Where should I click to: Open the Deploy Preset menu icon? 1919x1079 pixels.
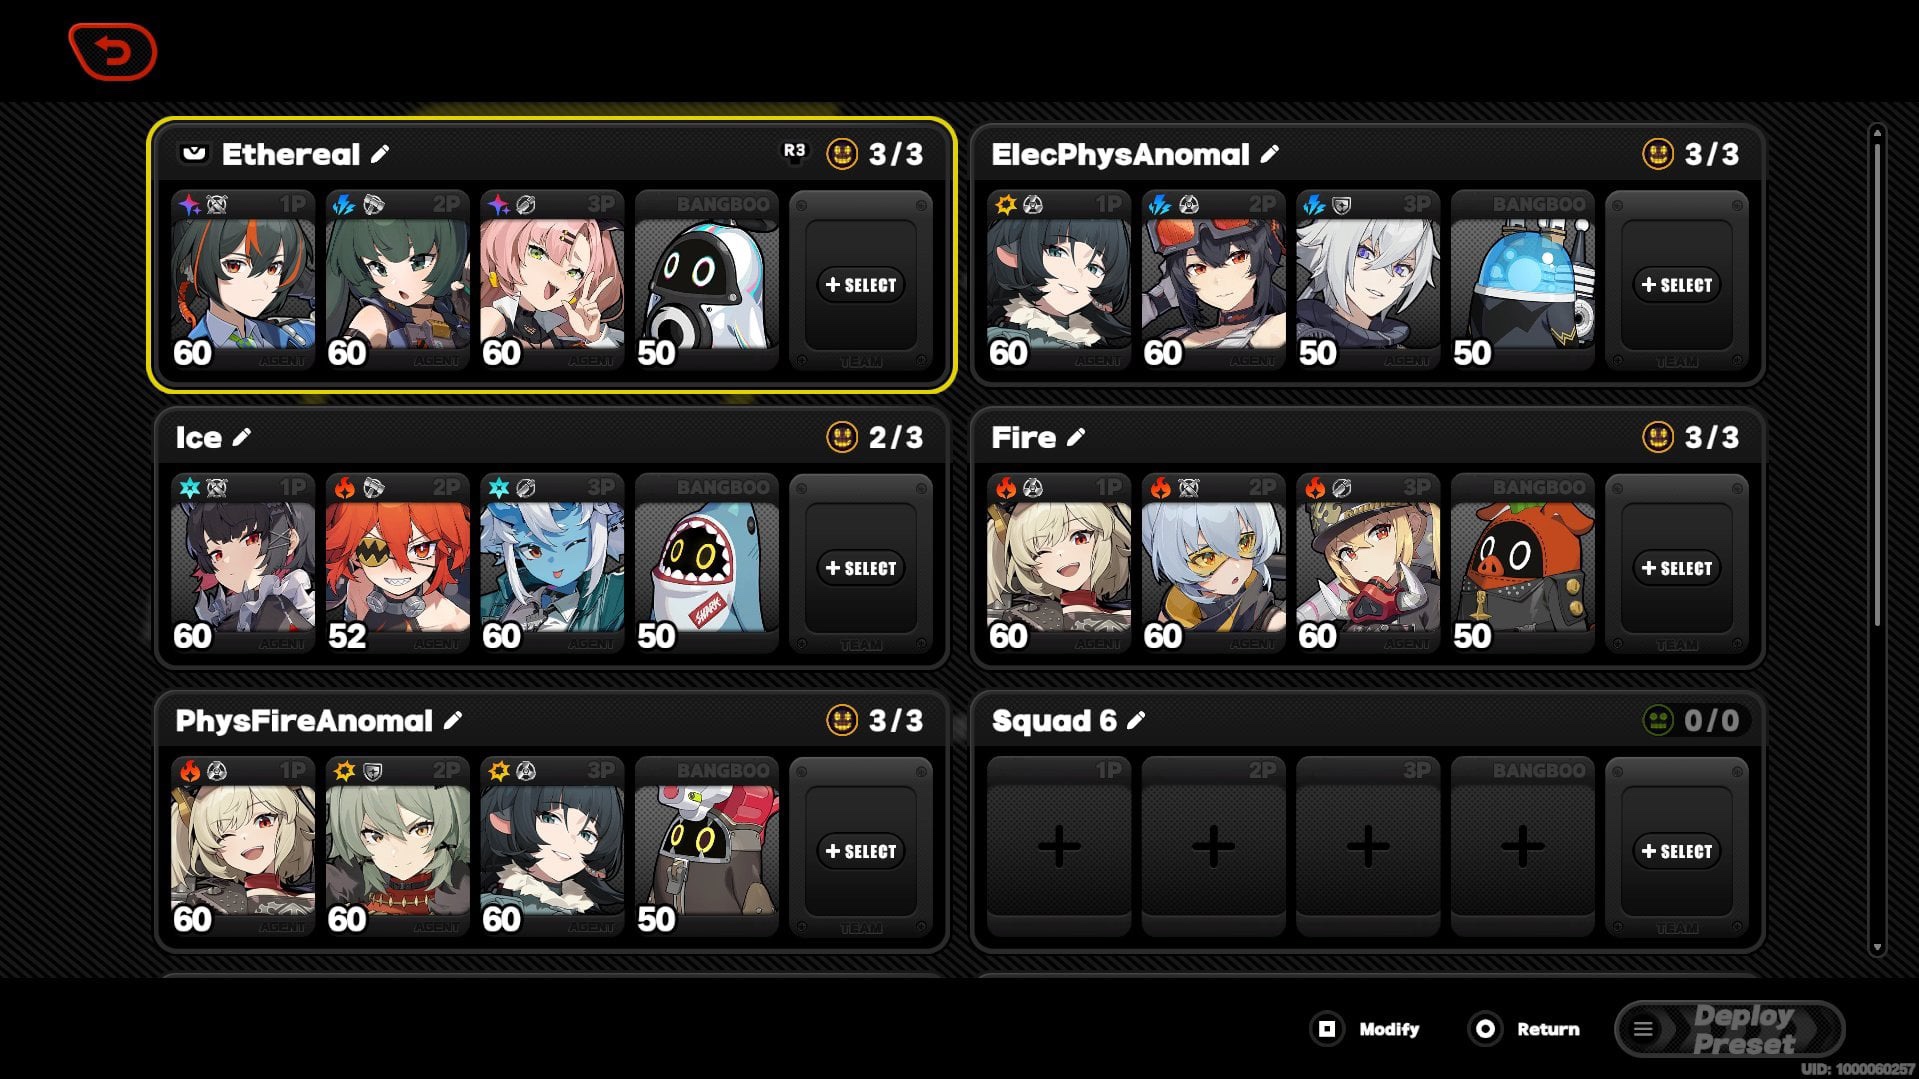[1643, 1029]
